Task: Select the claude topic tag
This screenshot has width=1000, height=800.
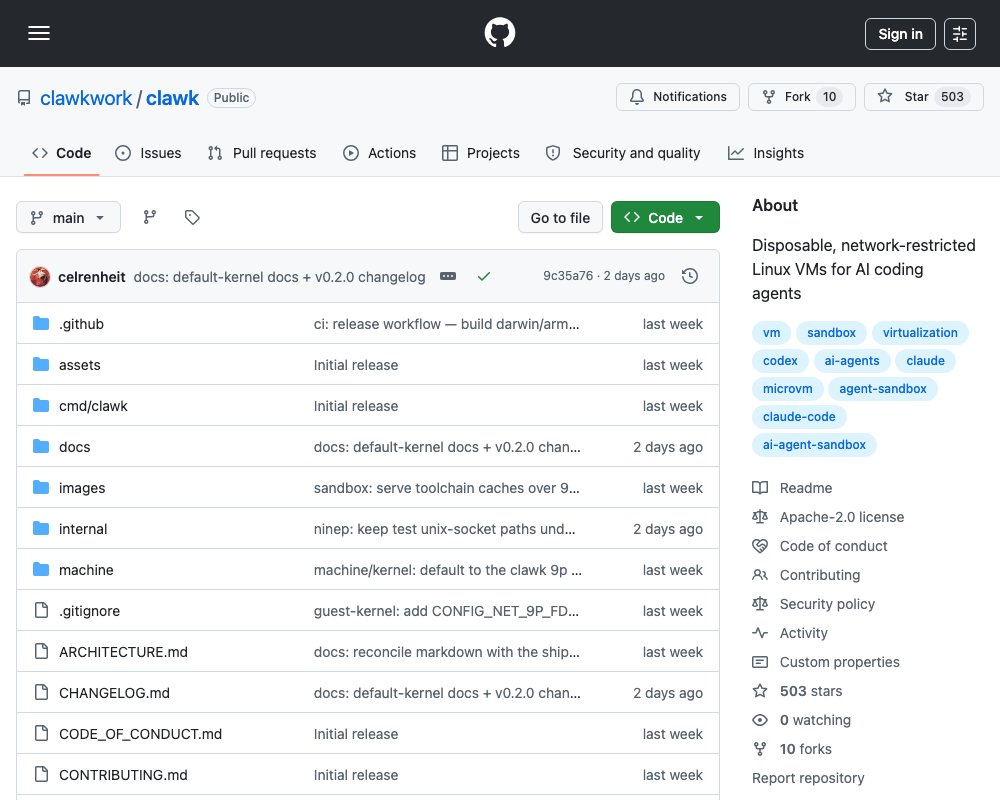Action: point(925,361)
